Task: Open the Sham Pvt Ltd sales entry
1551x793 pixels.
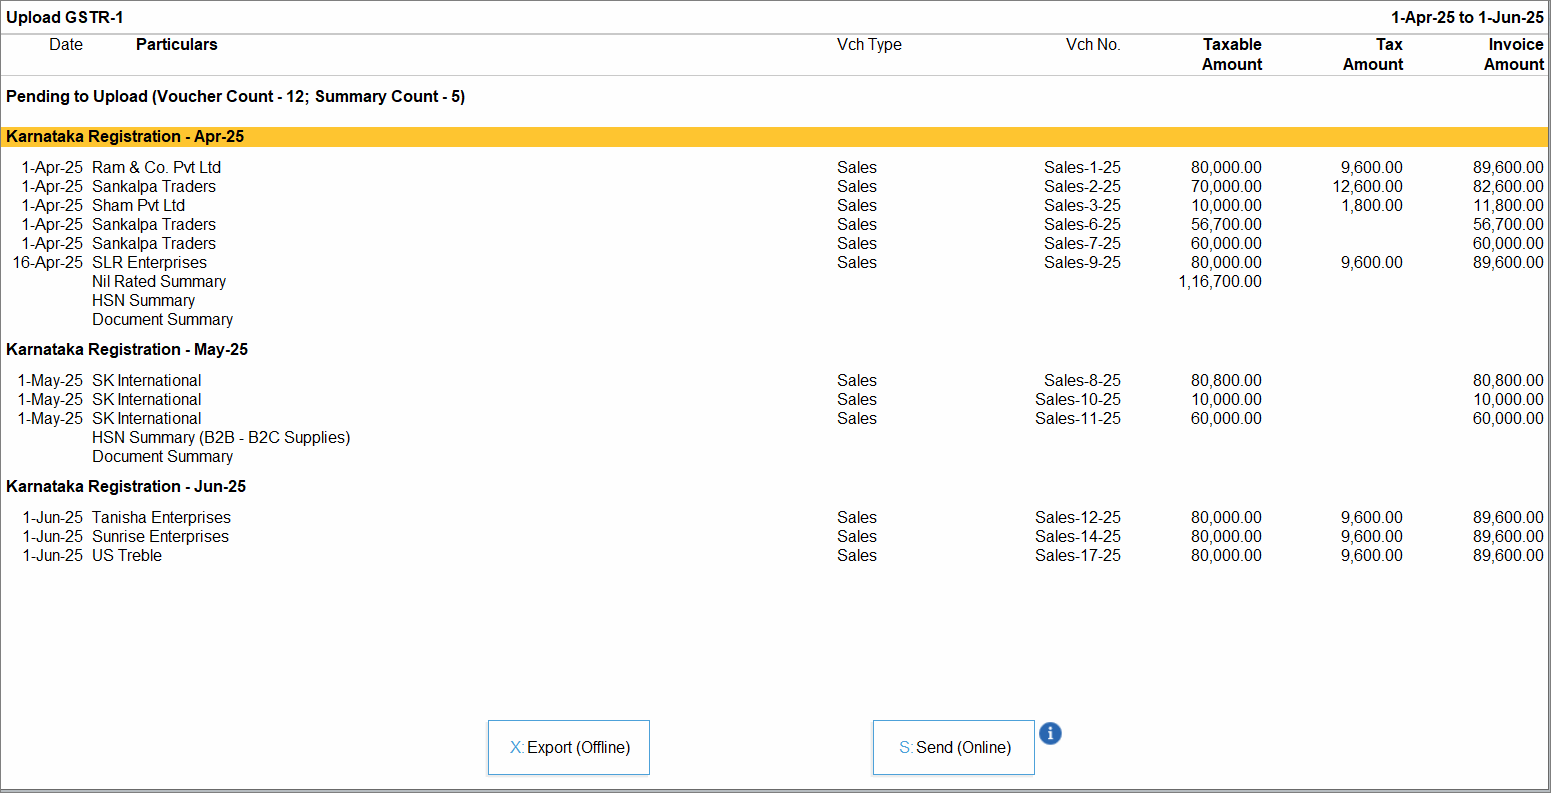Action: (x=139, y=206)
